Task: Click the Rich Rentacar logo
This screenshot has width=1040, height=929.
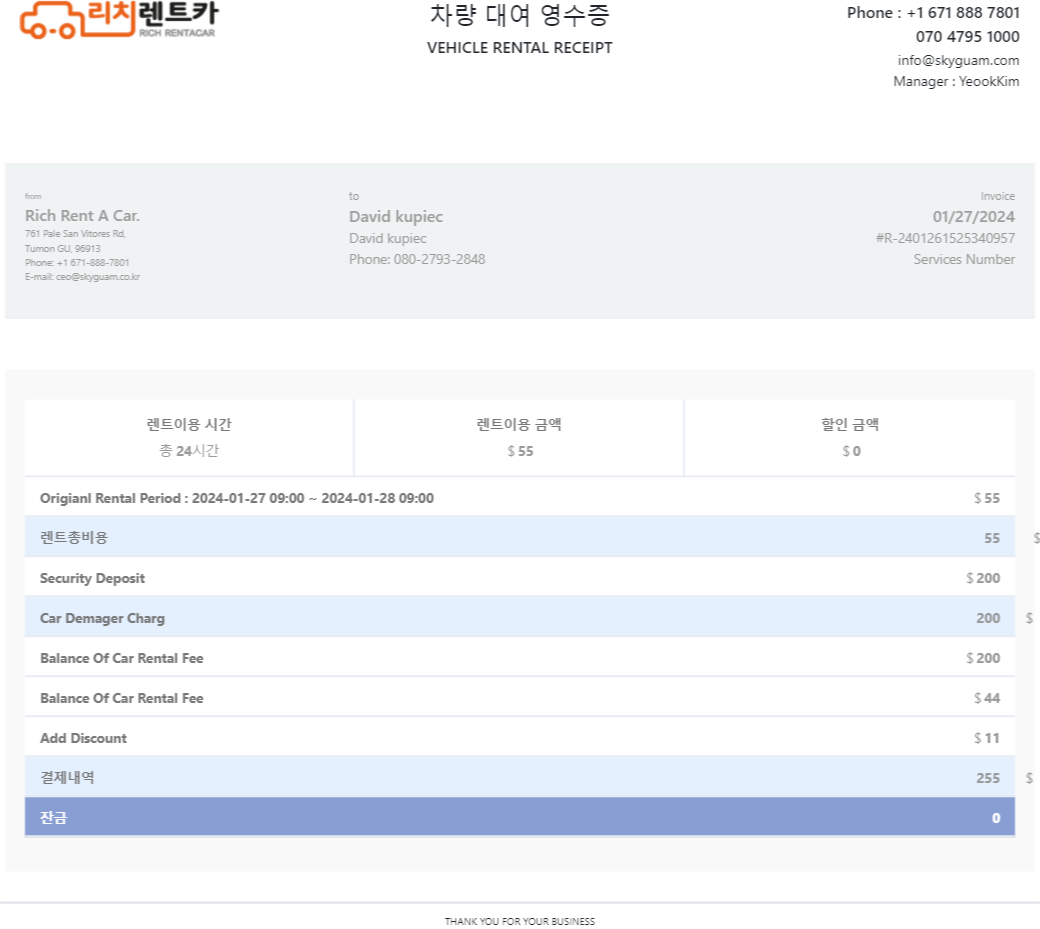Action: (118, 18)
